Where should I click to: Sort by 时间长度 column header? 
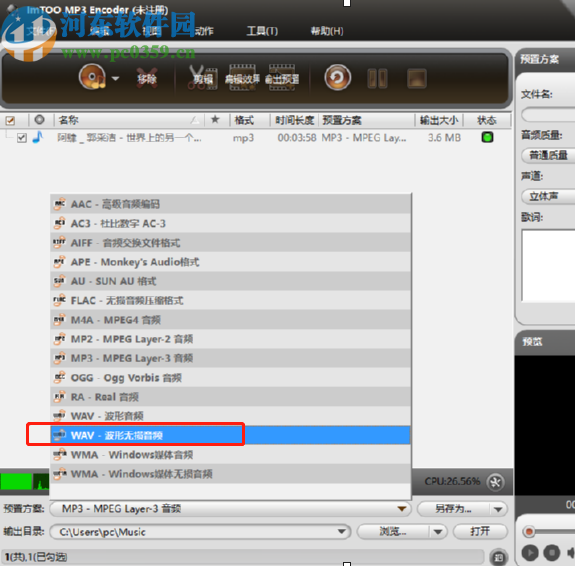coord(294,120)
